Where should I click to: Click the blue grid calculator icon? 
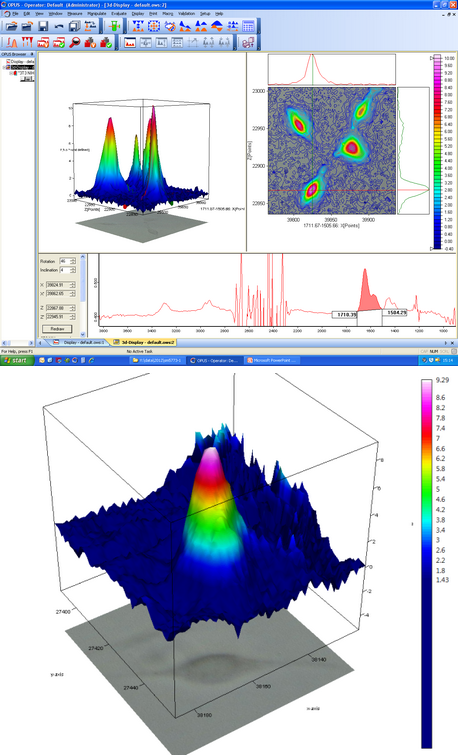[x=249, y=26]
